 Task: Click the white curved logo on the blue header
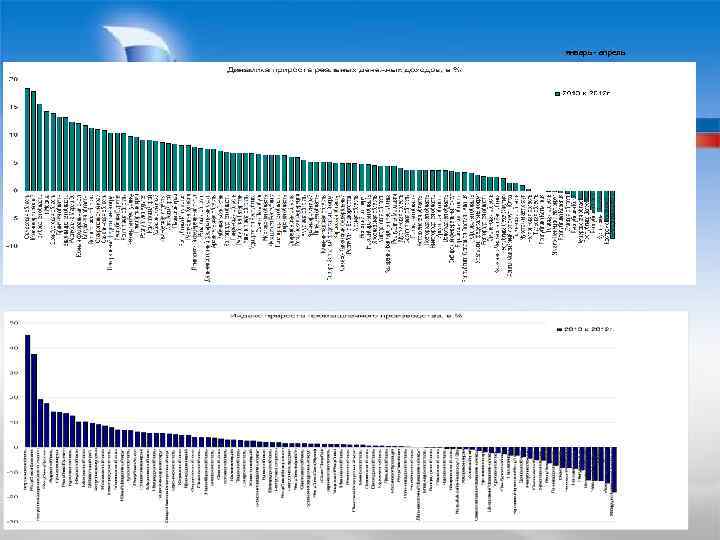tap(138, 44)
